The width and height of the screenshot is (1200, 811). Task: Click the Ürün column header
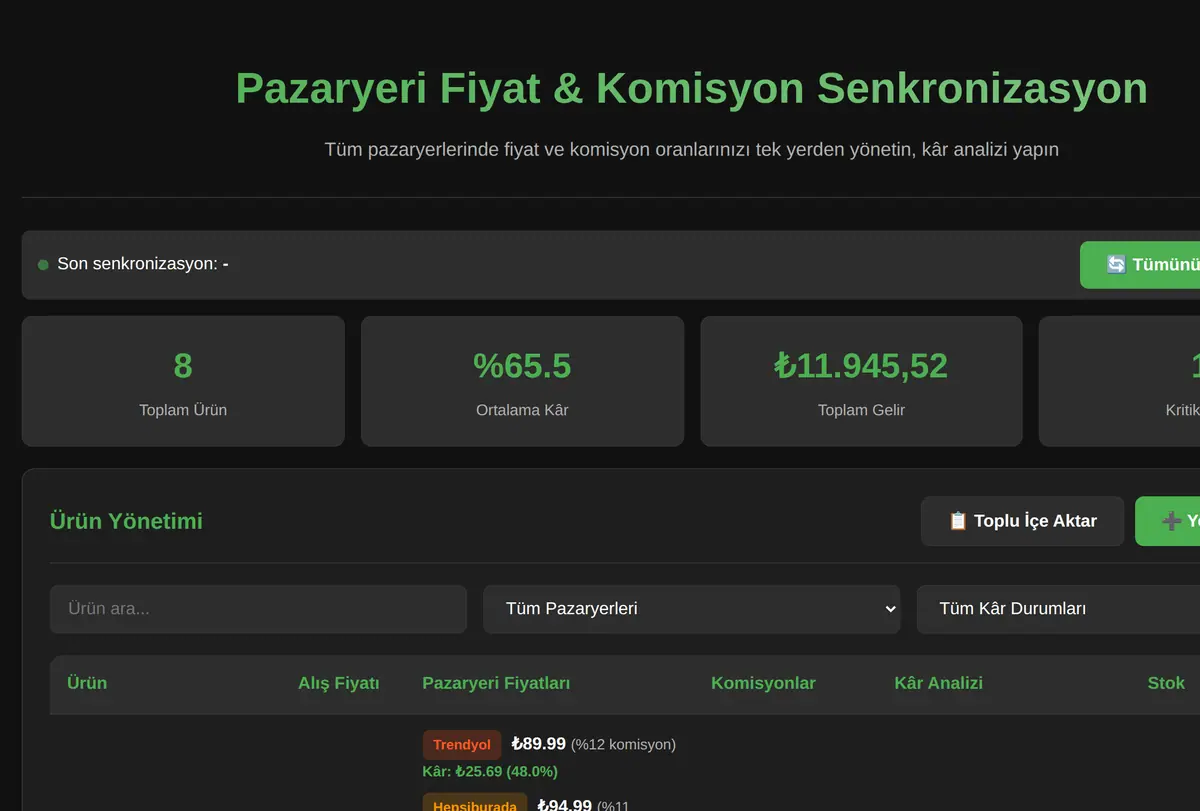[87, 683]
